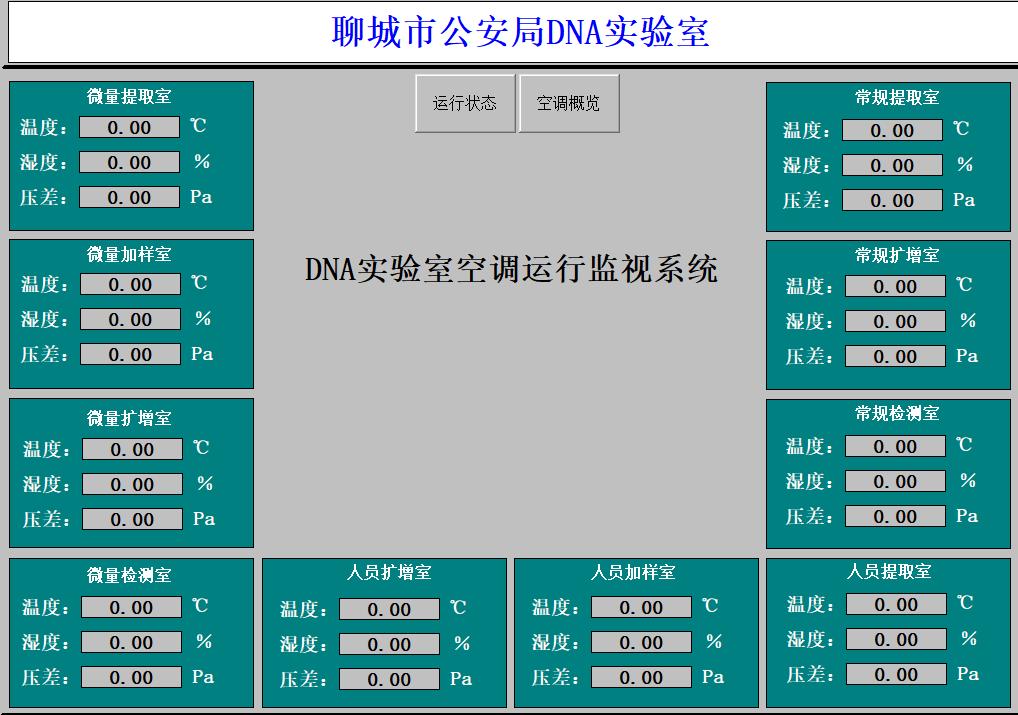Click 常规提取室 temperature value field

click(x=892, y=130)
